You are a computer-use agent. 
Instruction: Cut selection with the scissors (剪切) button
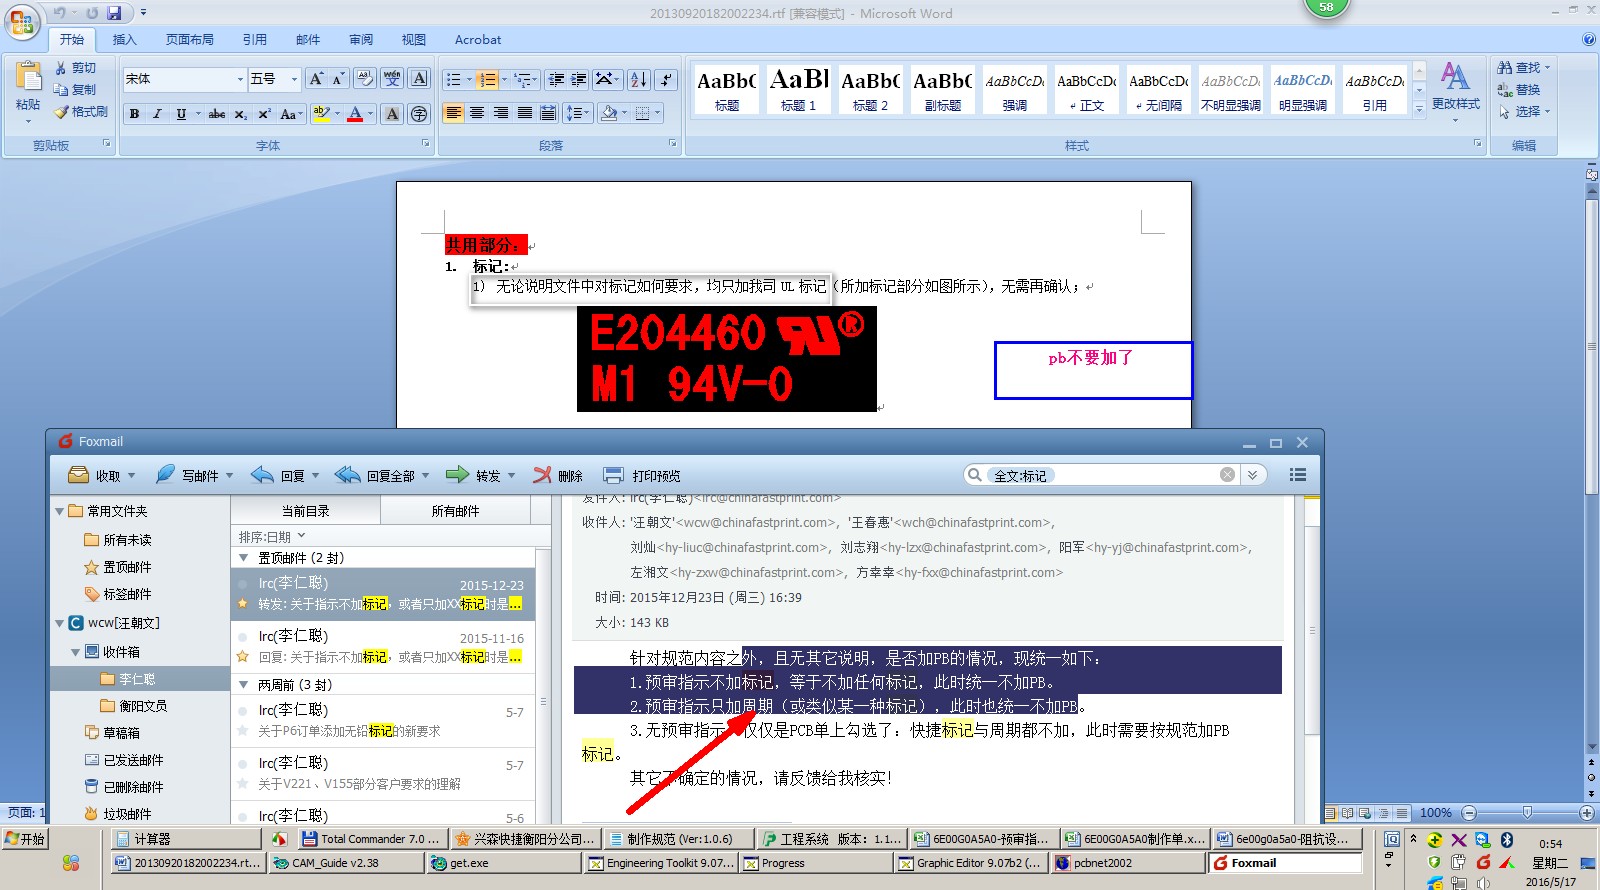pos(76,68)
